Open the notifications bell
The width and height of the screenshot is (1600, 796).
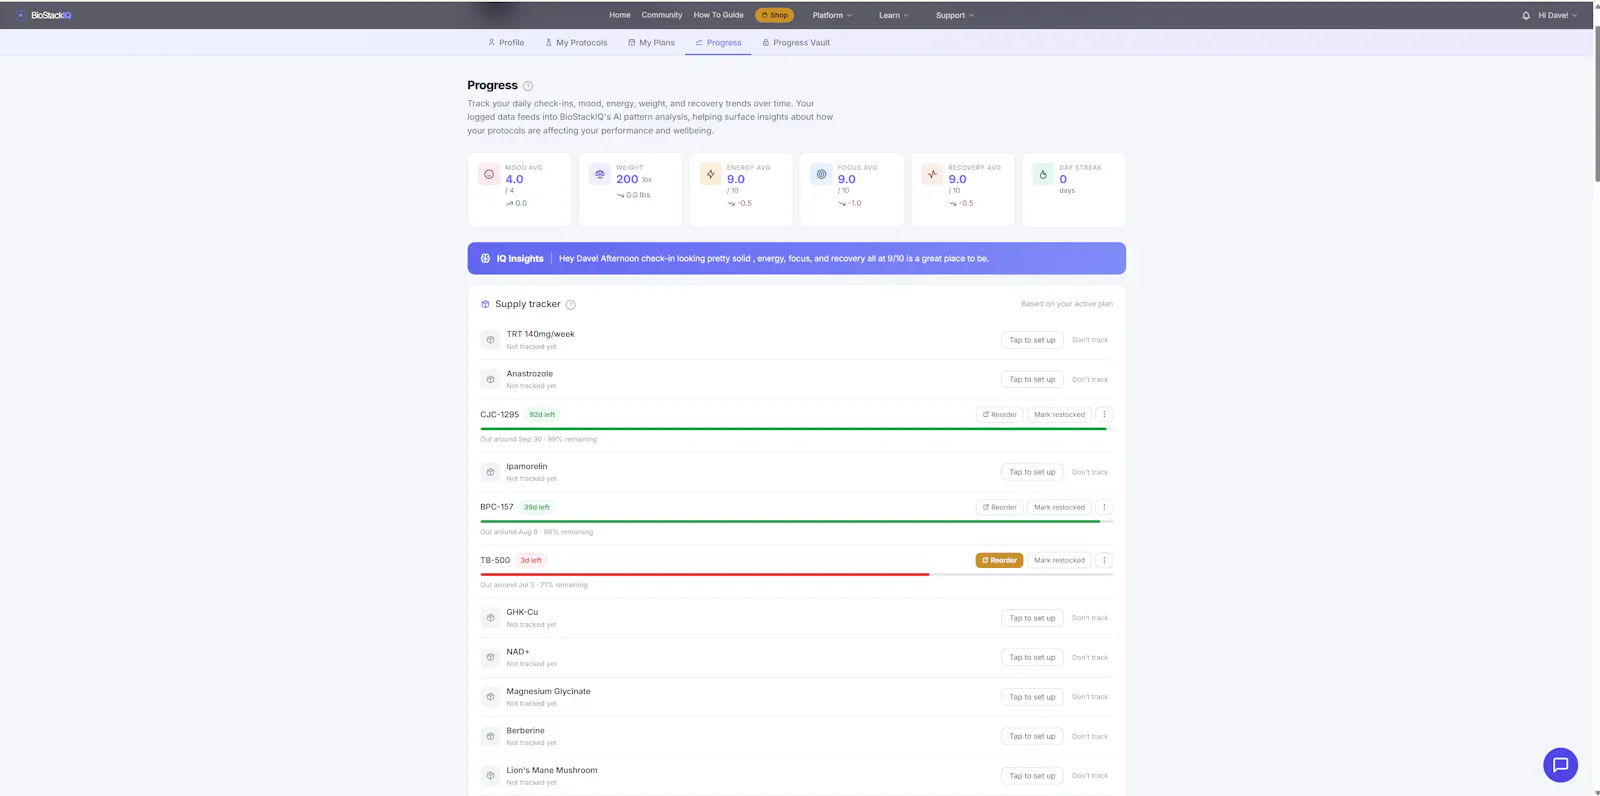(x=1526, y=15)
